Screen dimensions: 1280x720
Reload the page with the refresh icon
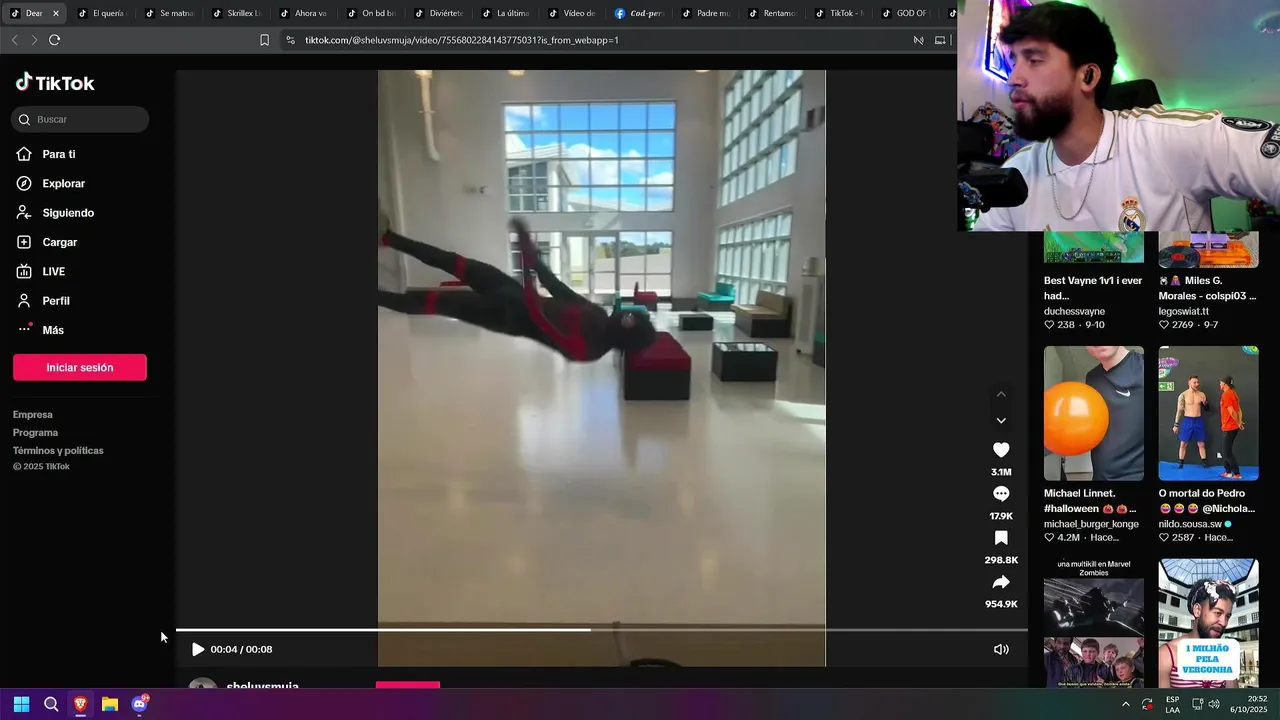pos(55,40)
